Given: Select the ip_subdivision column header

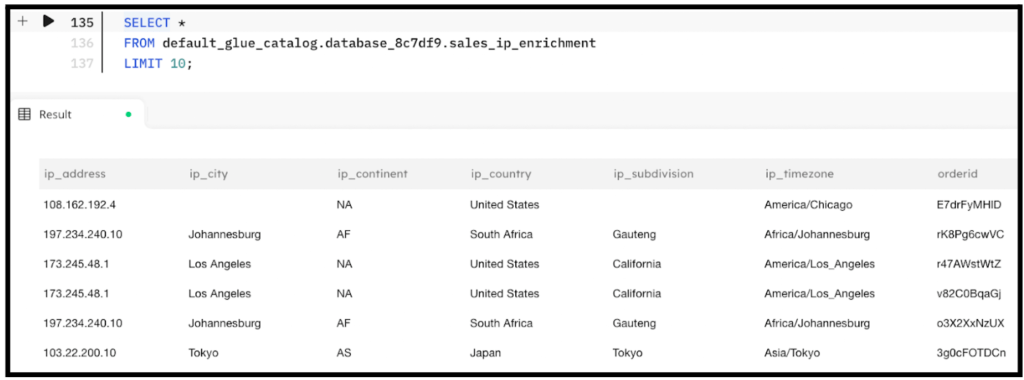Looking at the screenshot, I should 653,174.
